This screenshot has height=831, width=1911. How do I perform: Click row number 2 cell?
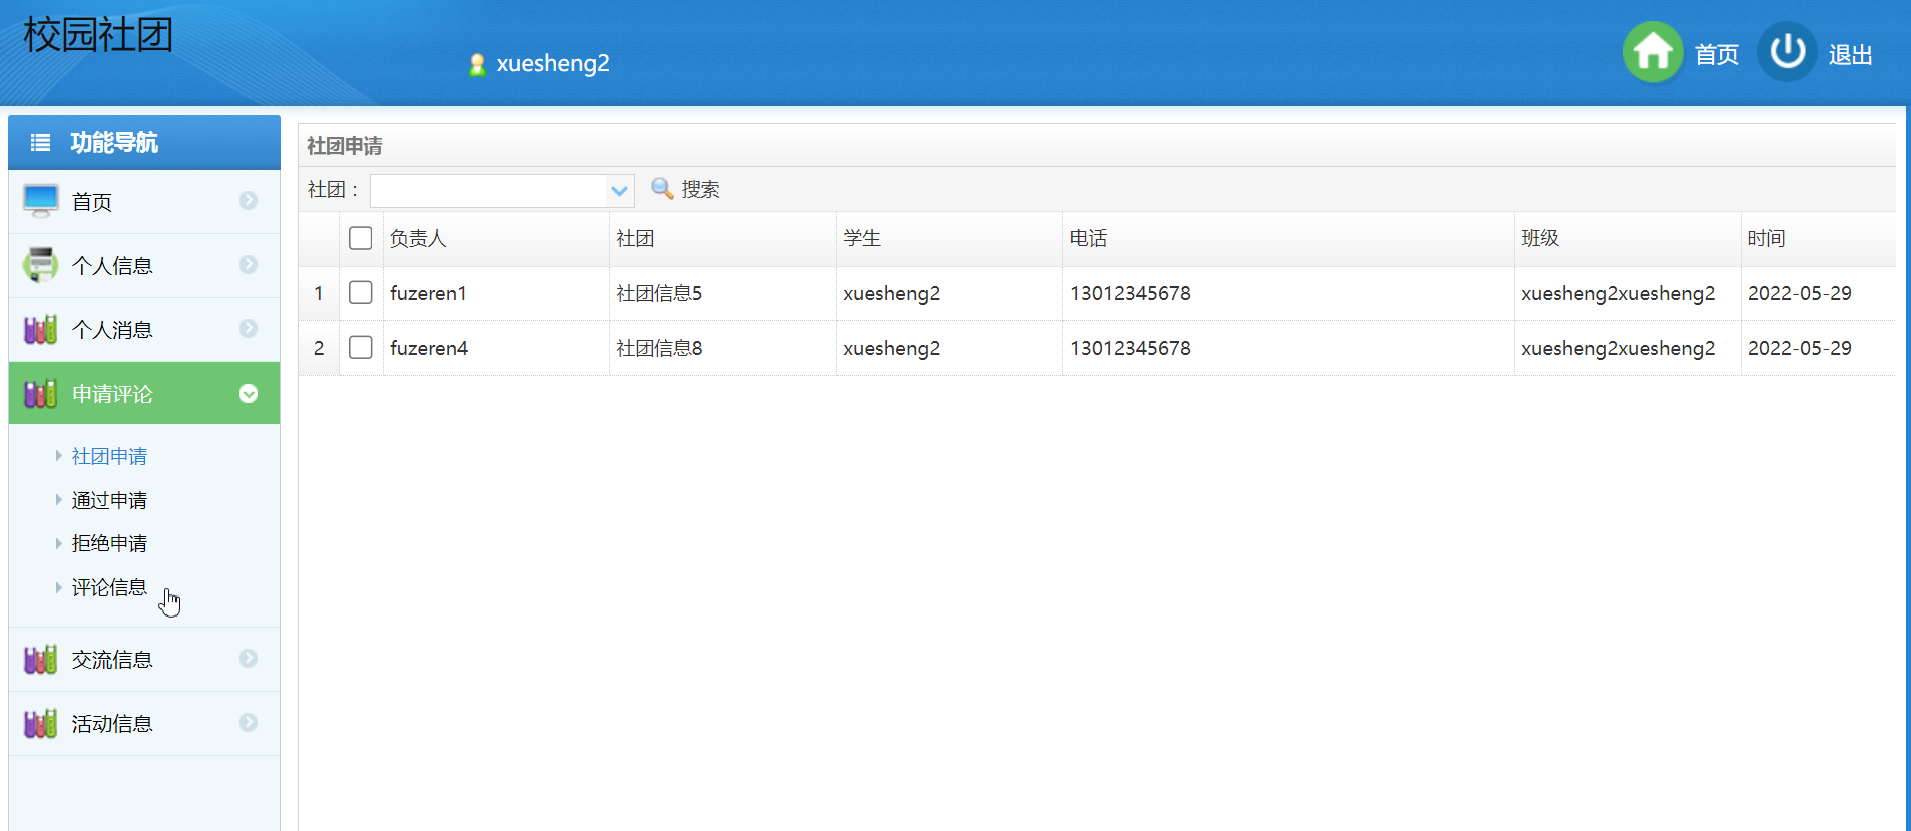pos(319,348)
